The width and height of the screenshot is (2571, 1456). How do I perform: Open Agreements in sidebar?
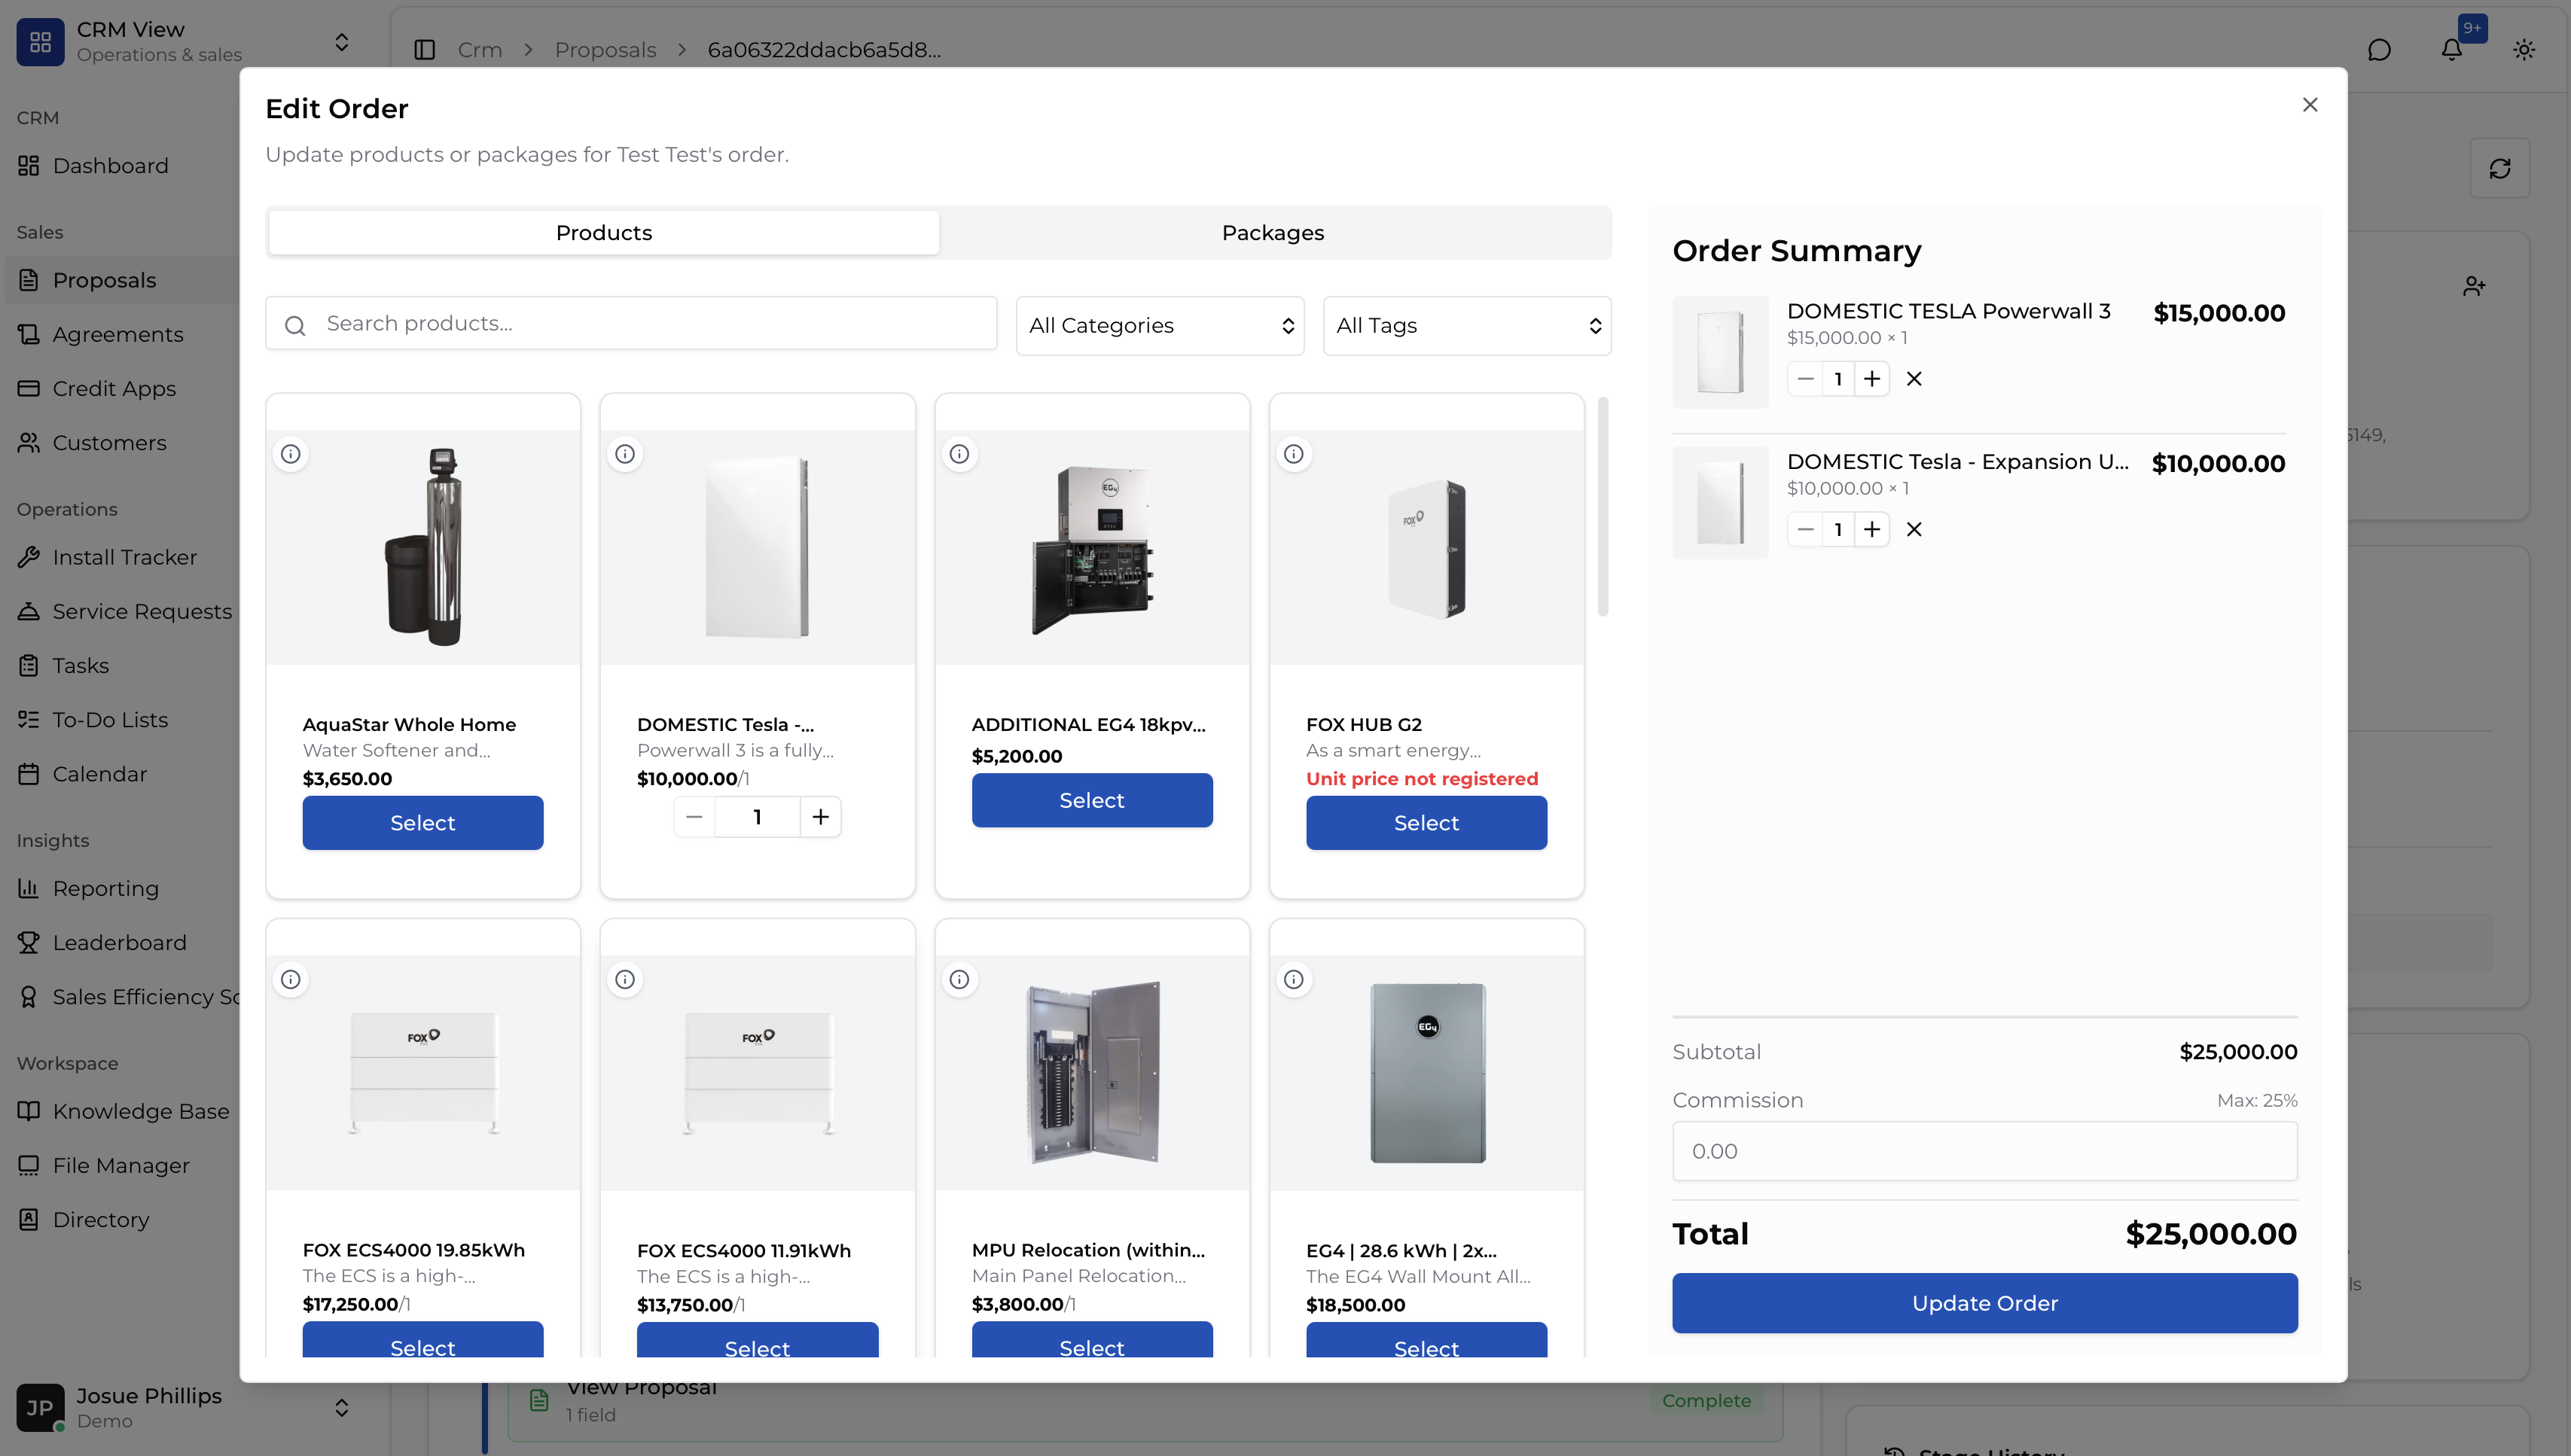(x=120, y=334)
